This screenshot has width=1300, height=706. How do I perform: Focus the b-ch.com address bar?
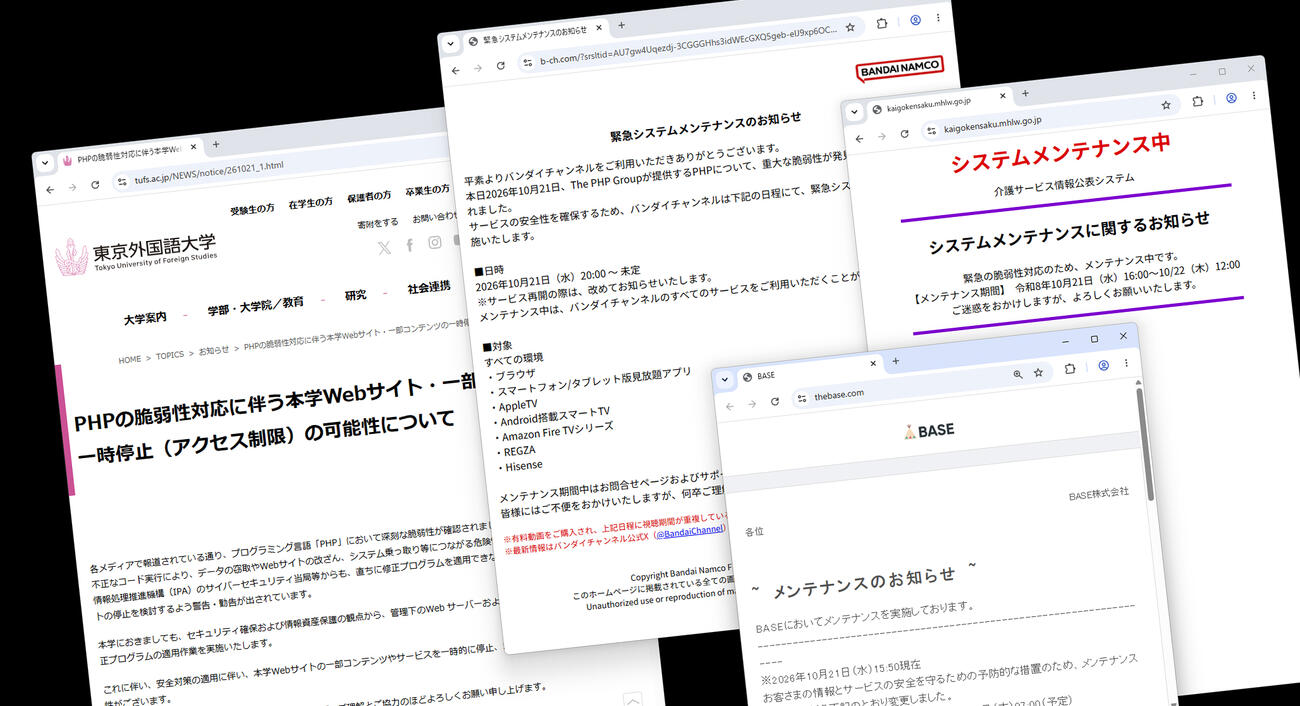690,48
